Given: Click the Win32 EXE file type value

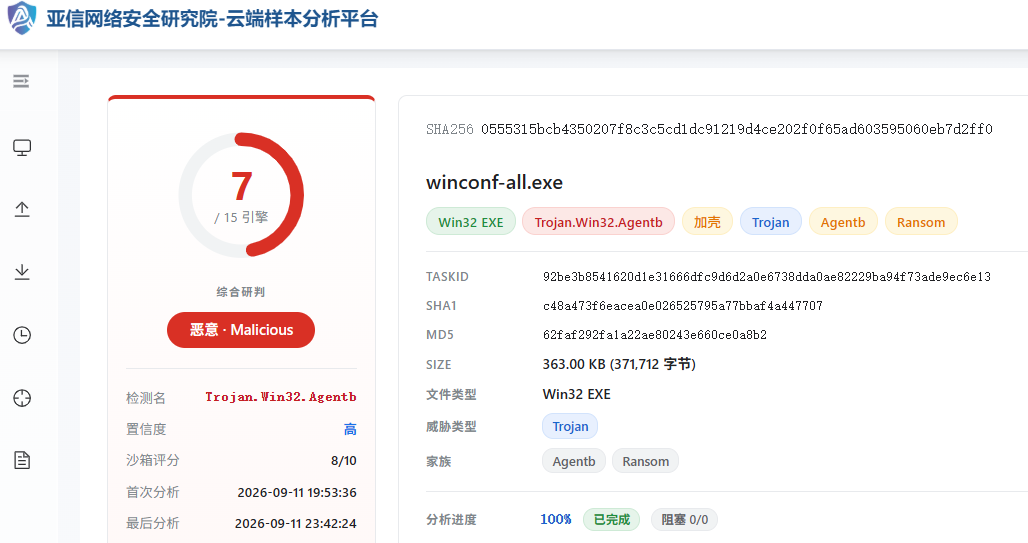Looking at the screenshot, I should pyautogui.click(x=576, y=394).
